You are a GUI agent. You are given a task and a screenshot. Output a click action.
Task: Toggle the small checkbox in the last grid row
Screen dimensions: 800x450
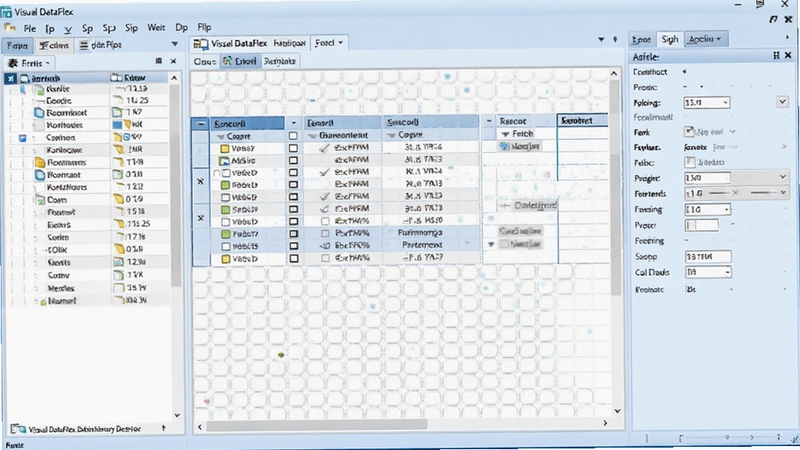point(325,259)
